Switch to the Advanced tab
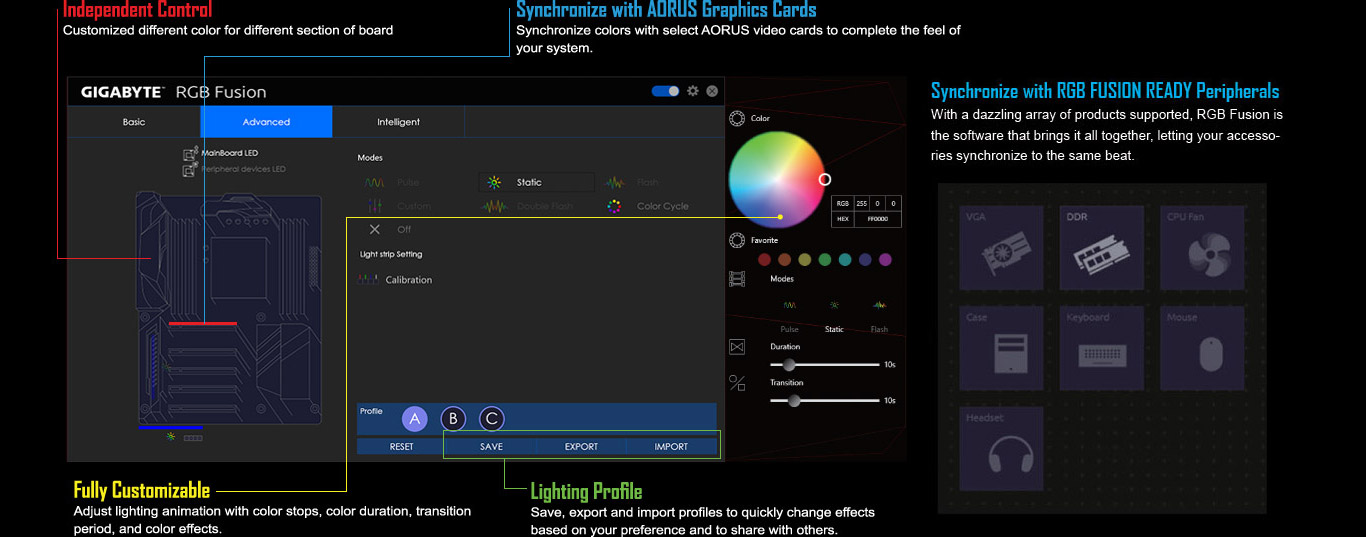Image resolution: width=1366 pixels, height=537 pixels. (x=266, y=122)
